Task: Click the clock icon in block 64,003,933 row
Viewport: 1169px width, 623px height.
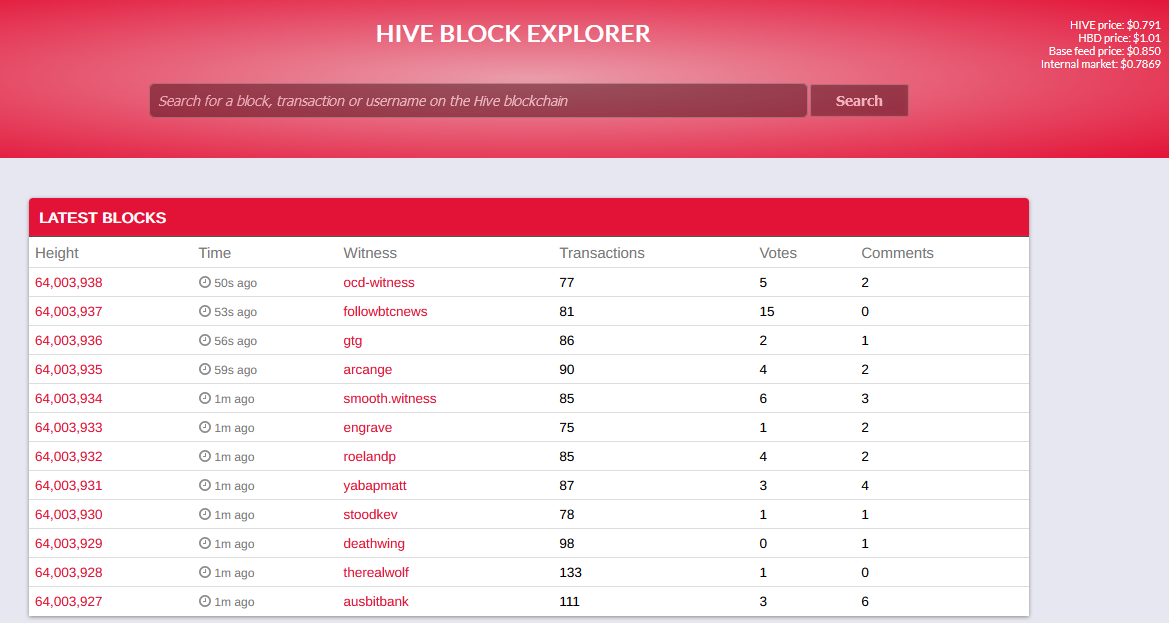Action: pyautogui.click(x=205, y=428)
